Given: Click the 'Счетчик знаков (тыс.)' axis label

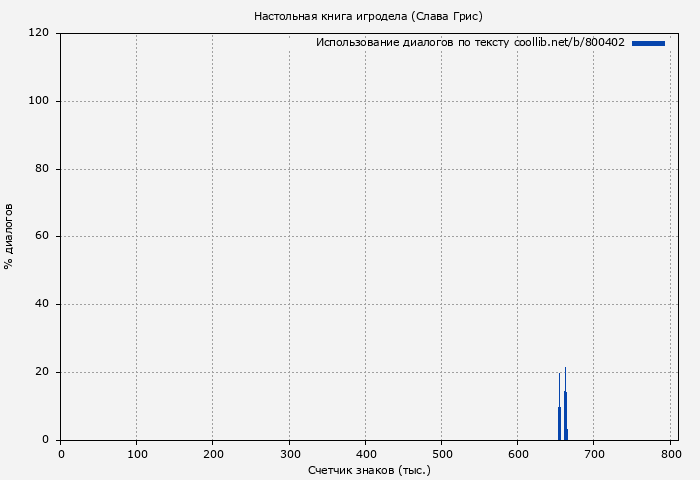Looking at the screenshot, I should pos(369,469).
